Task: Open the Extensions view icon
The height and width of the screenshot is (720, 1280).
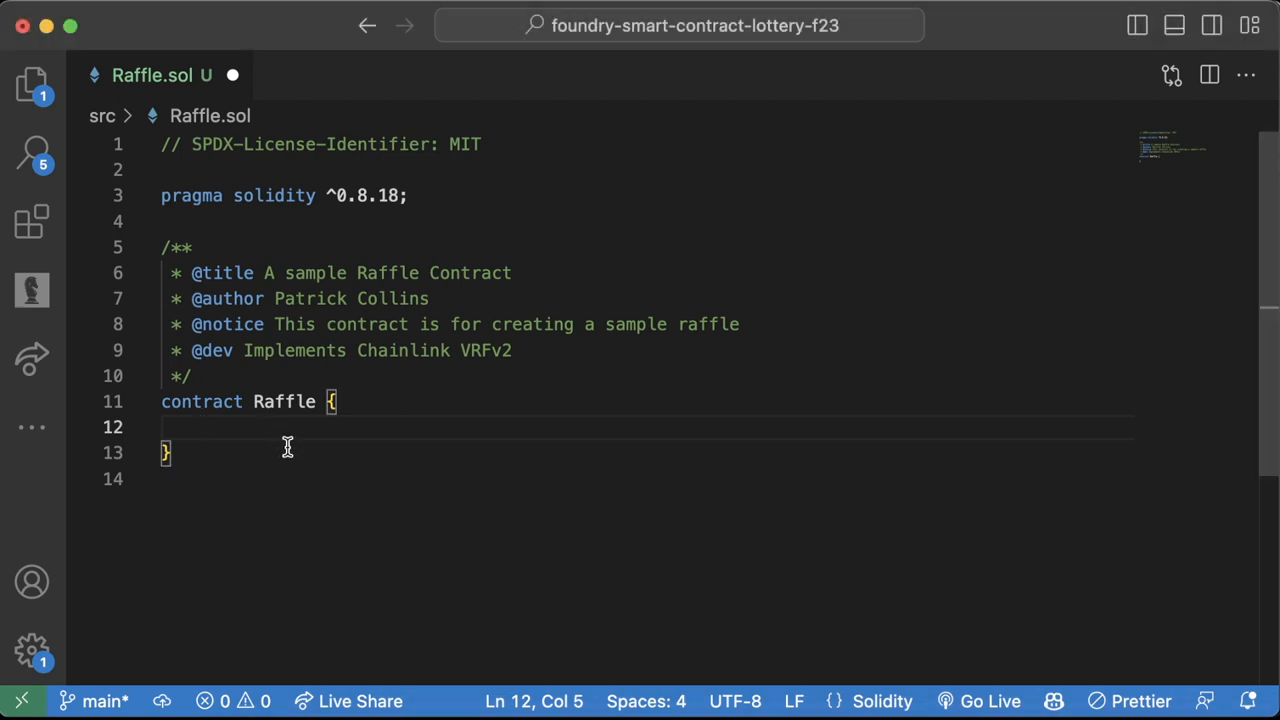Action: (32, 222)
